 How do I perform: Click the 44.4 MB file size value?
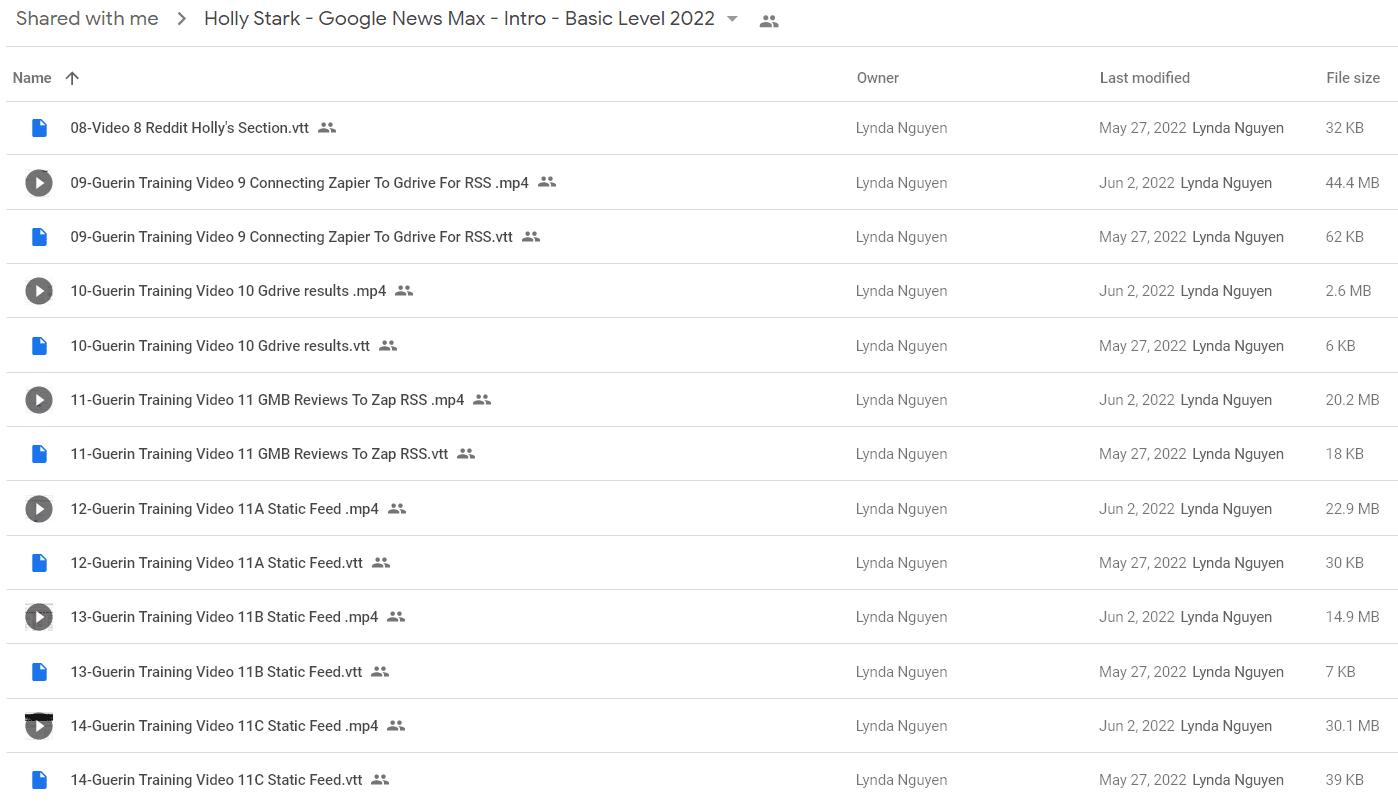tap(1352, 183)
